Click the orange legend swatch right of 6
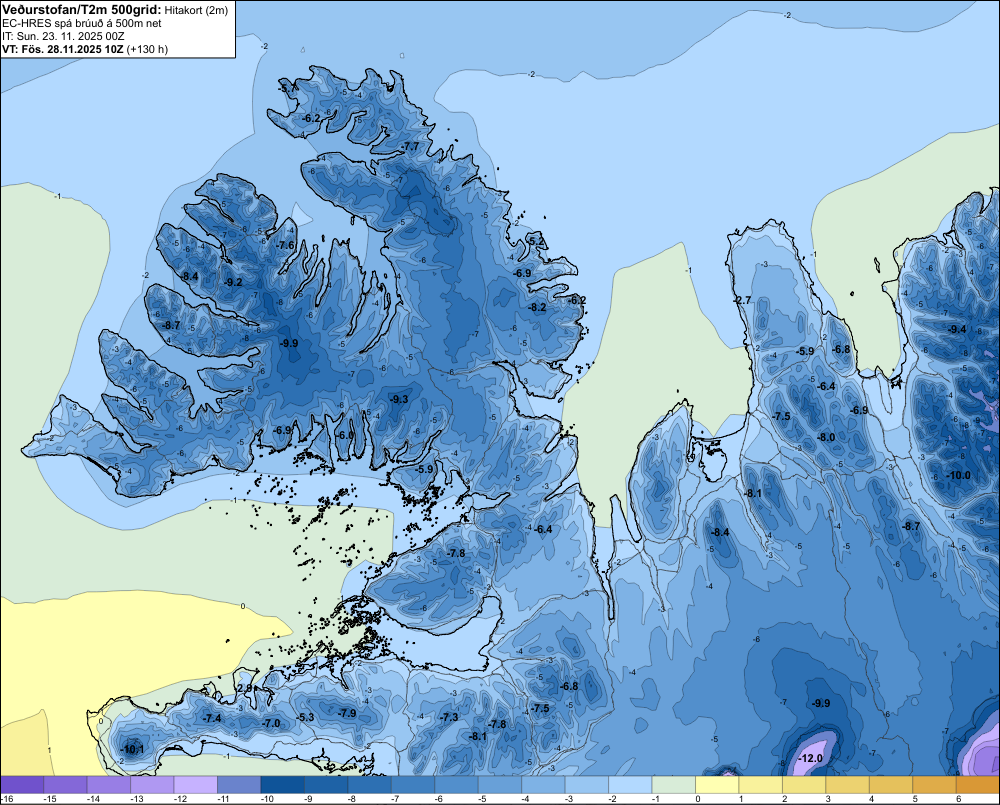The height and width of the screenshot is (805, 1000). 978,785
